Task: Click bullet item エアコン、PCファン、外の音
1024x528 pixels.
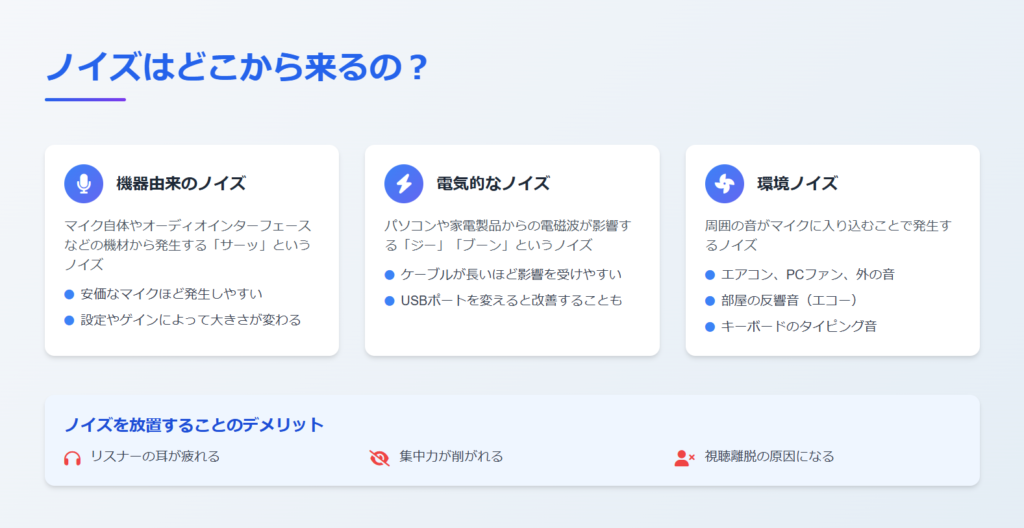Action: pyautogui.click(x=800, y=274)
